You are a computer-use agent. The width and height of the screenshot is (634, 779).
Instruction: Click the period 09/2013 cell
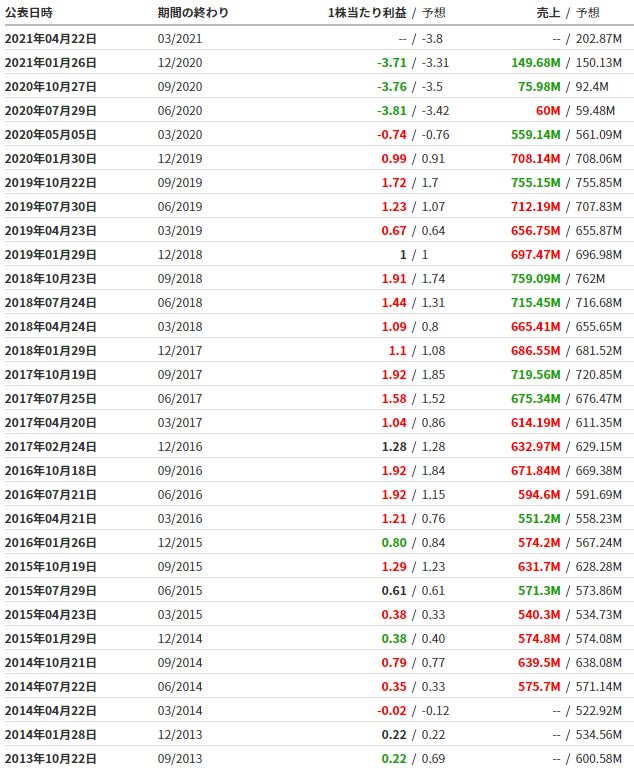[x=180, y=759]
